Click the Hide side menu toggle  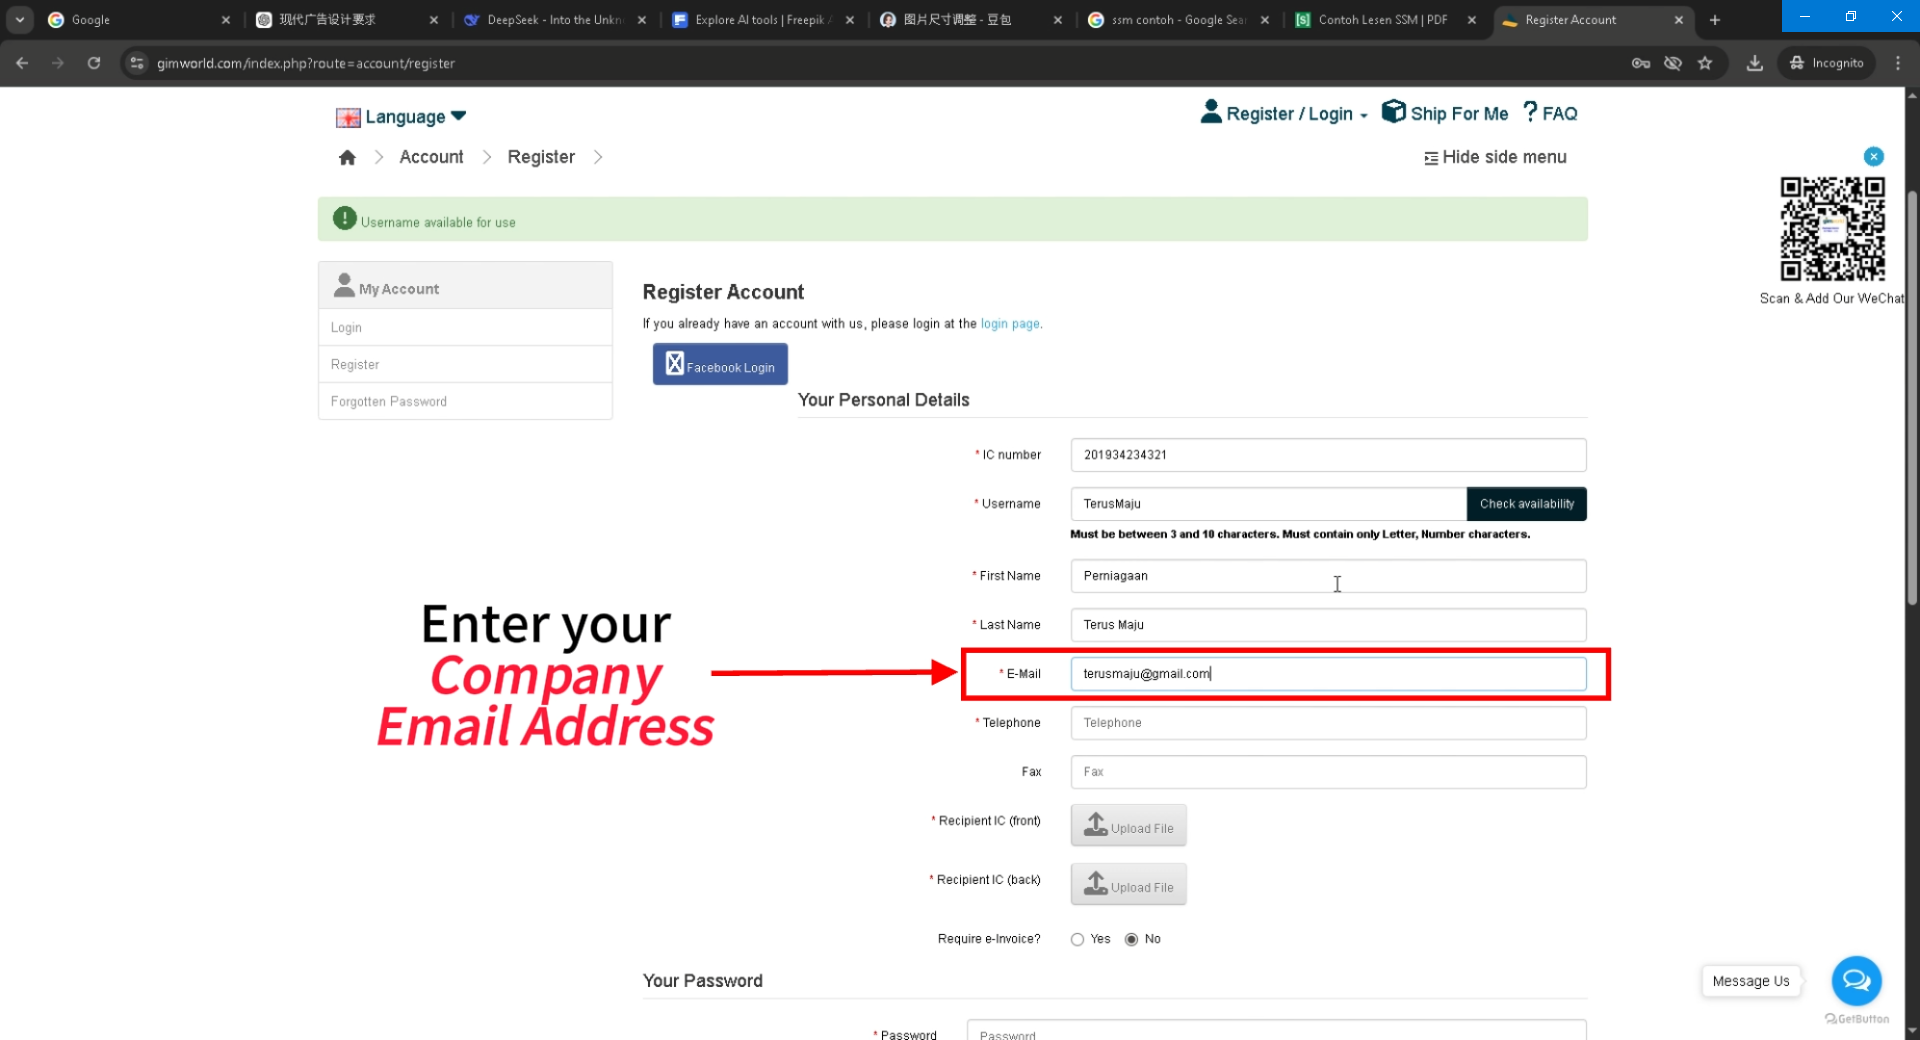(1495, 158)
